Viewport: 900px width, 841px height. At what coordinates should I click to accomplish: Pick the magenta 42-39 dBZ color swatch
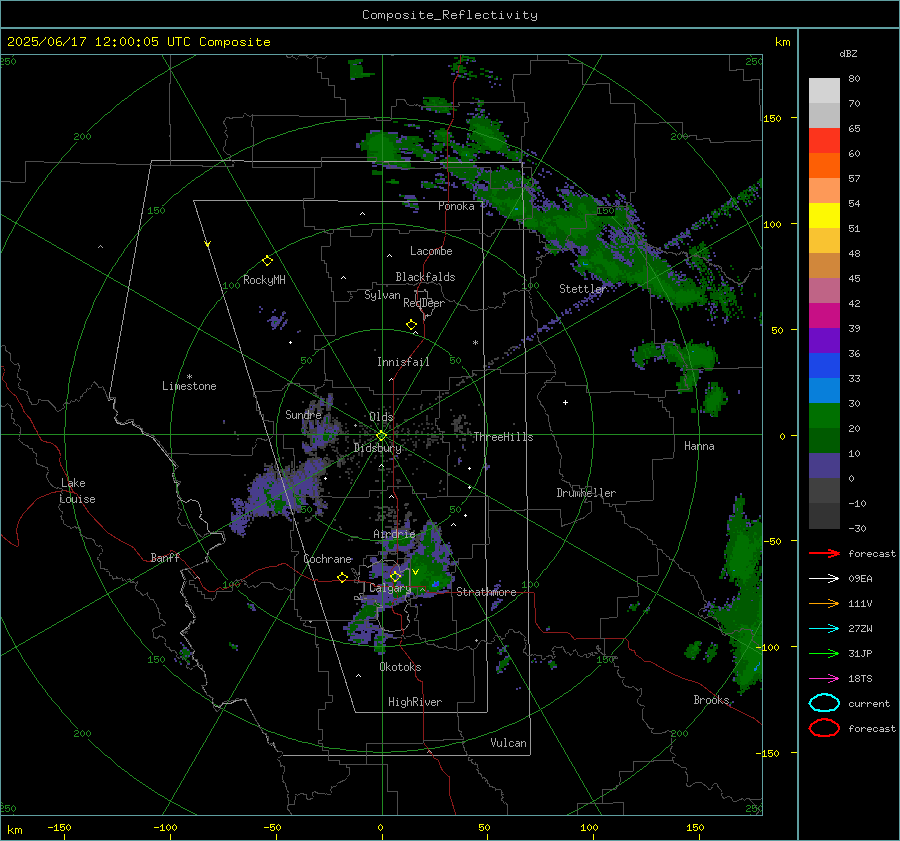[824, 315]
